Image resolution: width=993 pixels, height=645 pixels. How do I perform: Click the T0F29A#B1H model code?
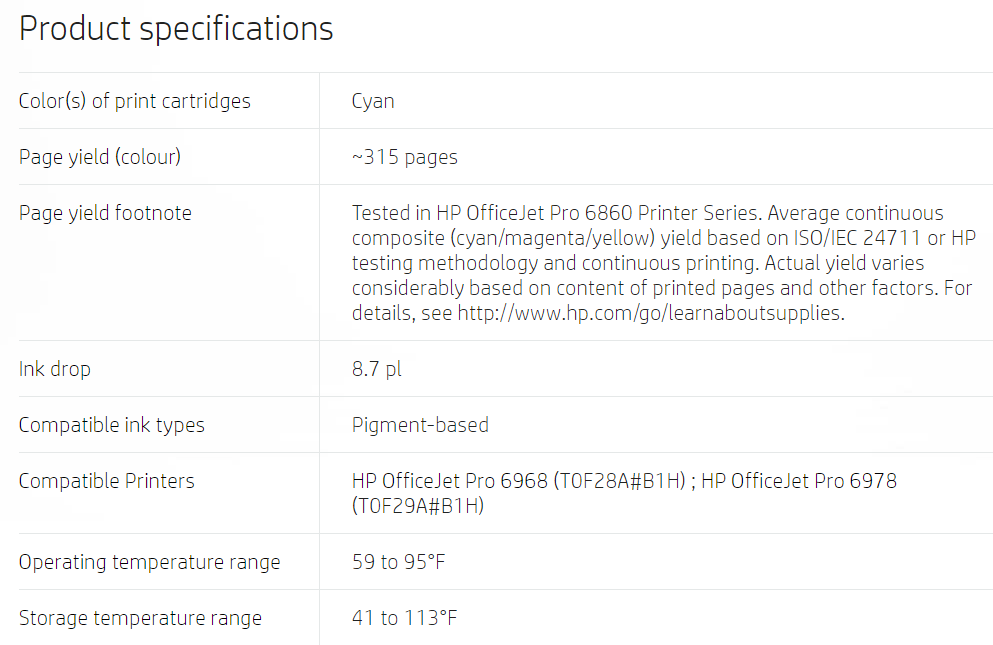(418, 506)
